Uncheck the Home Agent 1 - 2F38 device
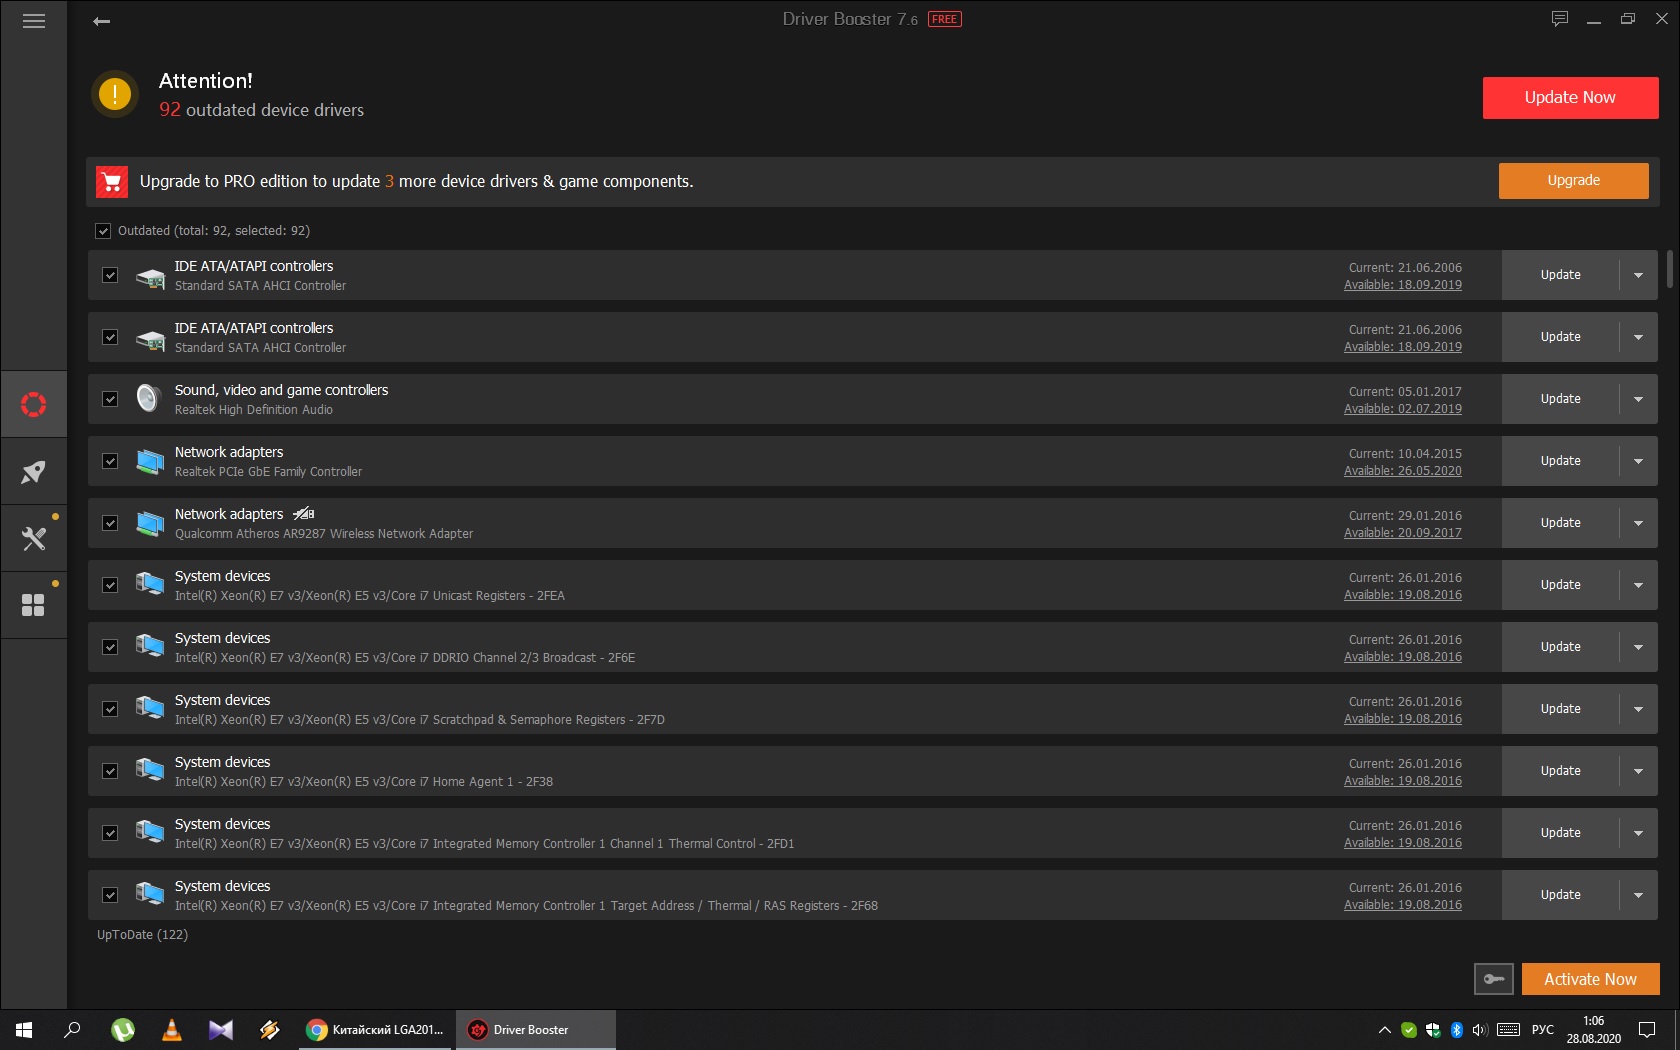This screenshot has width=1680, height=1050. [x=110, y=771]
